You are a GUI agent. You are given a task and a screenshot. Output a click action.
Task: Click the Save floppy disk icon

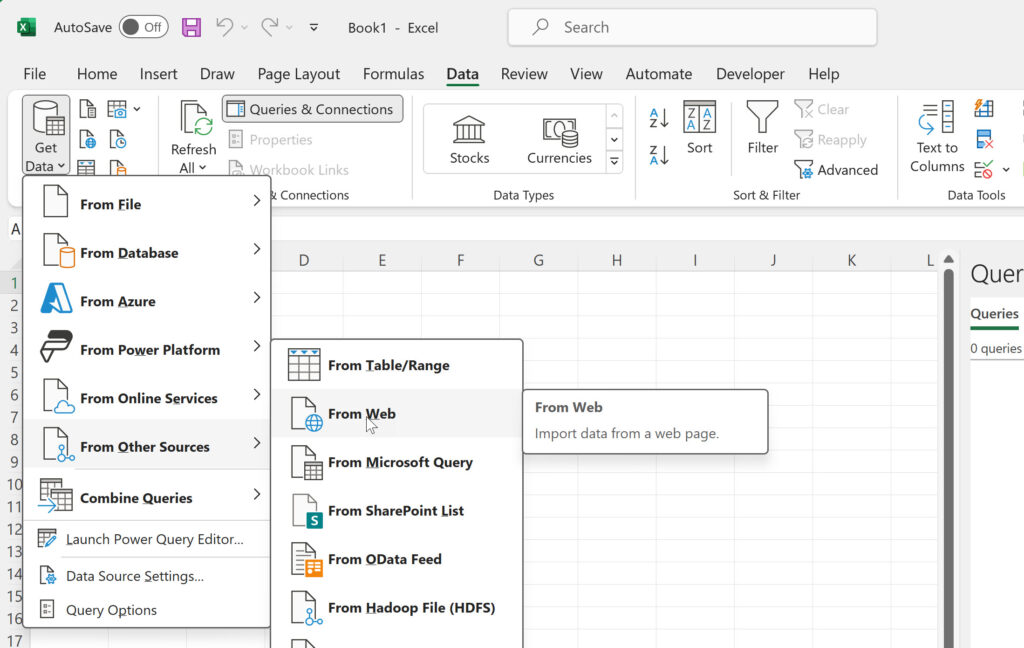click(191, 27)
